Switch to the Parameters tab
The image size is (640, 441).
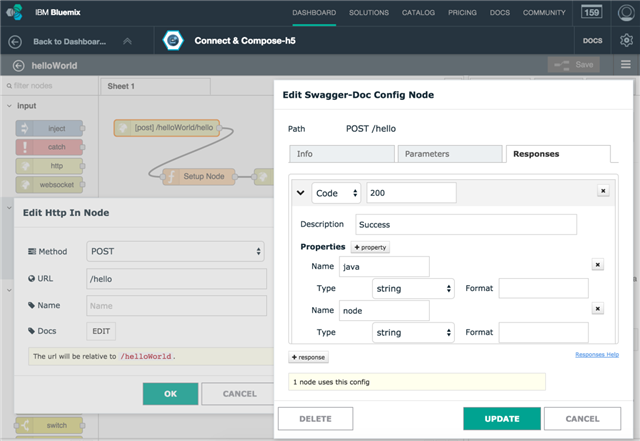click(x=450, y=154)
